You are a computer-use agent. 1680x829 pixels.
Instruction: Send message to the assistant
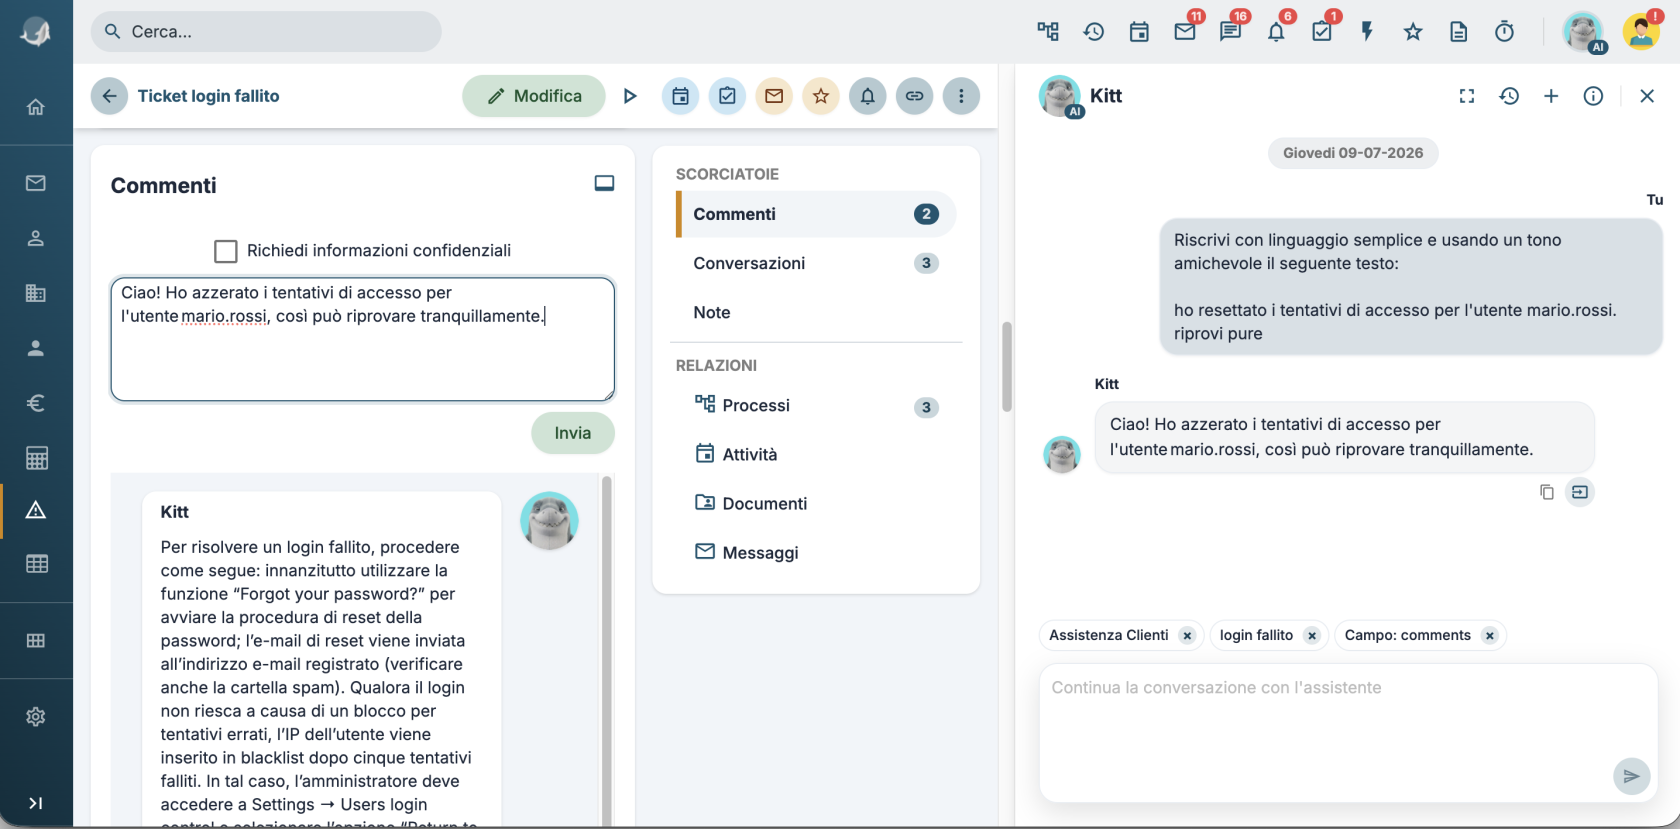click(1632, 776)
